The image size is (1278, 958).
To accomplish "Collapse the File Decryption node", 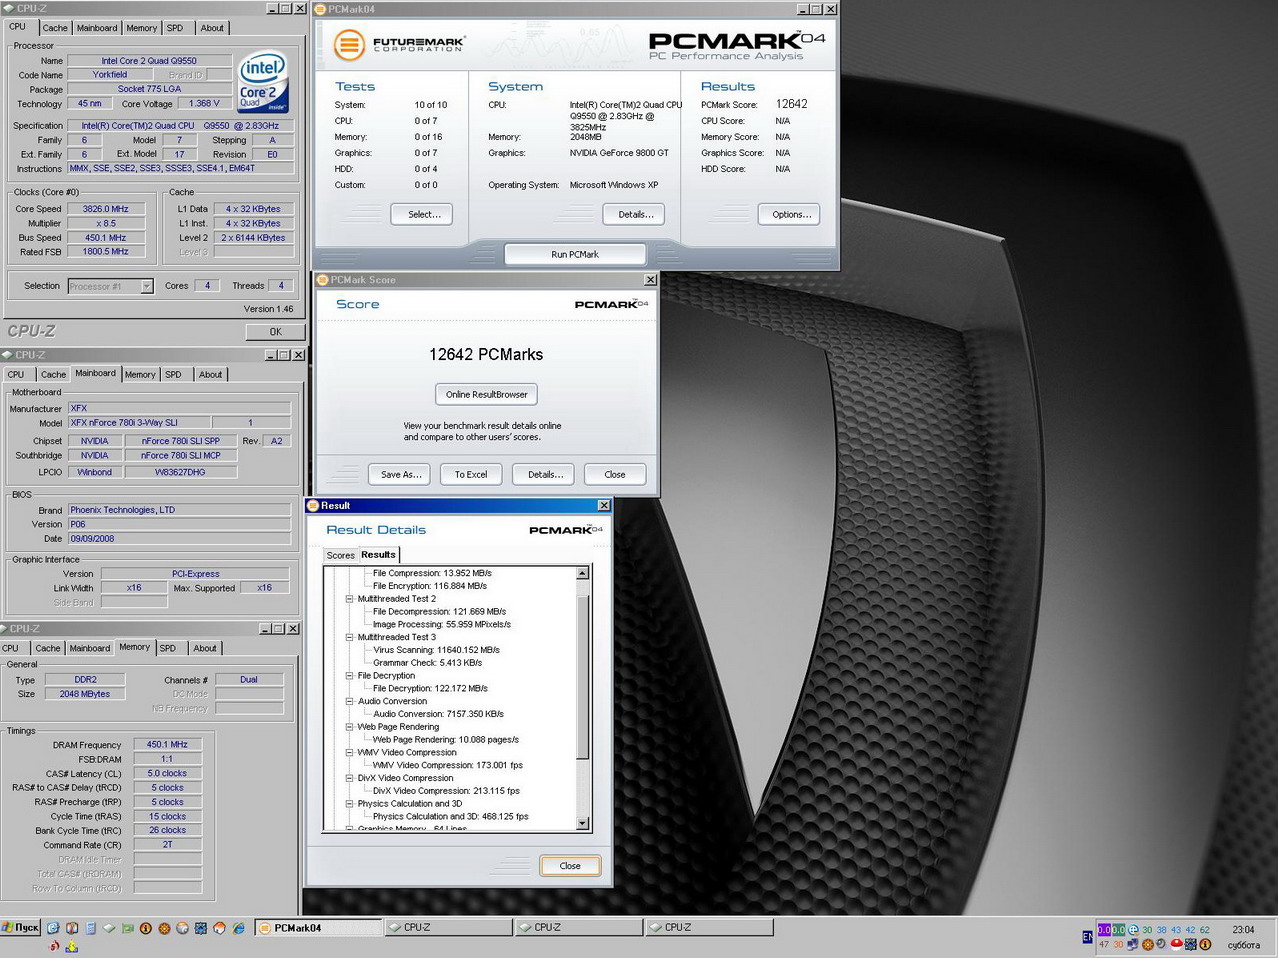I will pyautogui.click(x=349, y=676).
